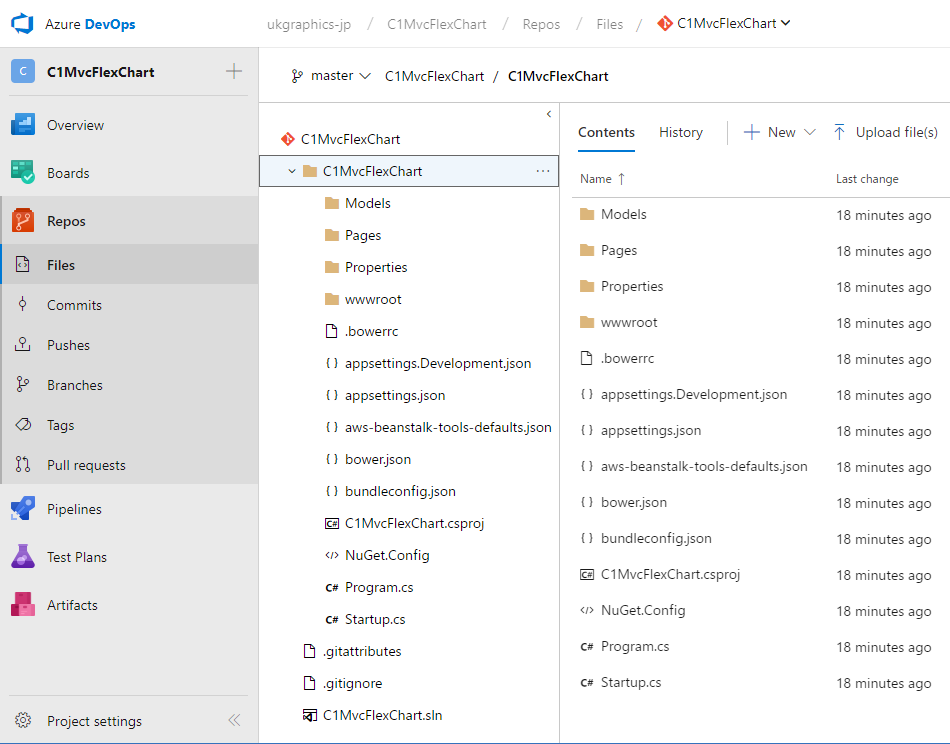Screen dimensions: 950x744
Task: Open Program.cs in Contents list
Action: pyautogui.click(x=635, y=646)
